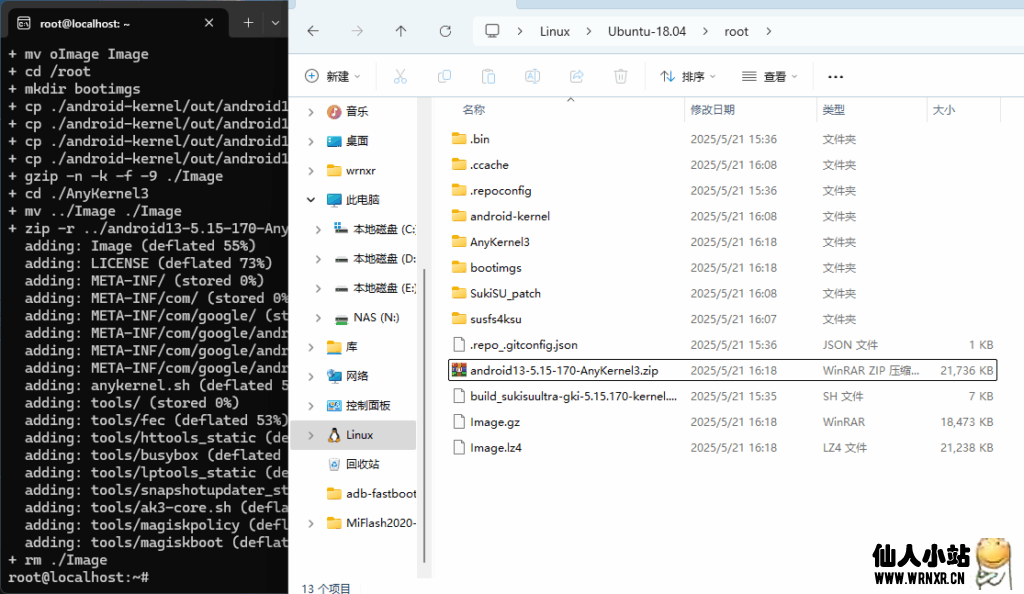Open a new terminal tab with the plus button
The image size is (1024, 594).
pos(248,23)
